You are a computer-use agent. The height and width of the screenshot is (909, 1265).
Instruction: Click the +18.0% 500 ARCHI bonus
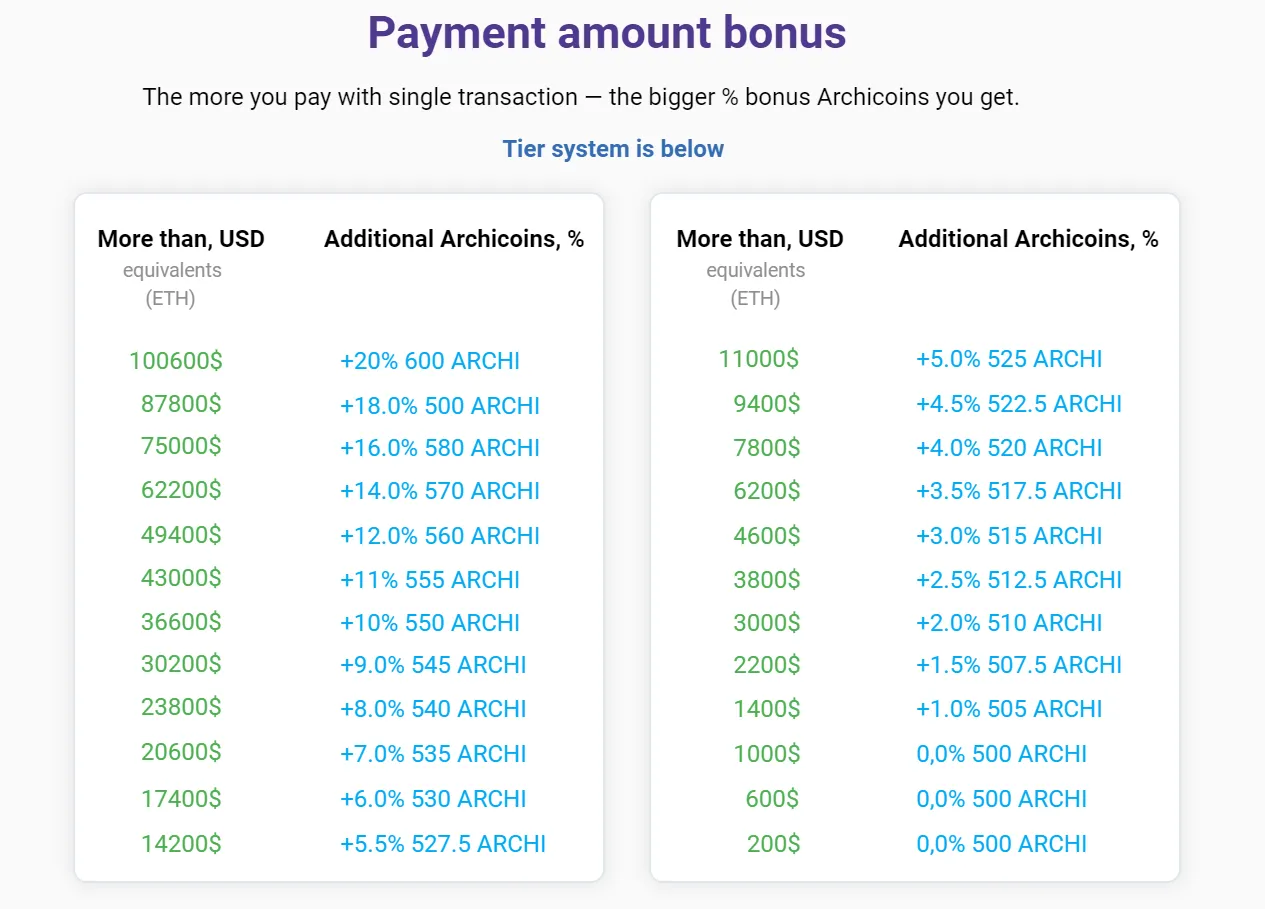[x=440, y=405]
